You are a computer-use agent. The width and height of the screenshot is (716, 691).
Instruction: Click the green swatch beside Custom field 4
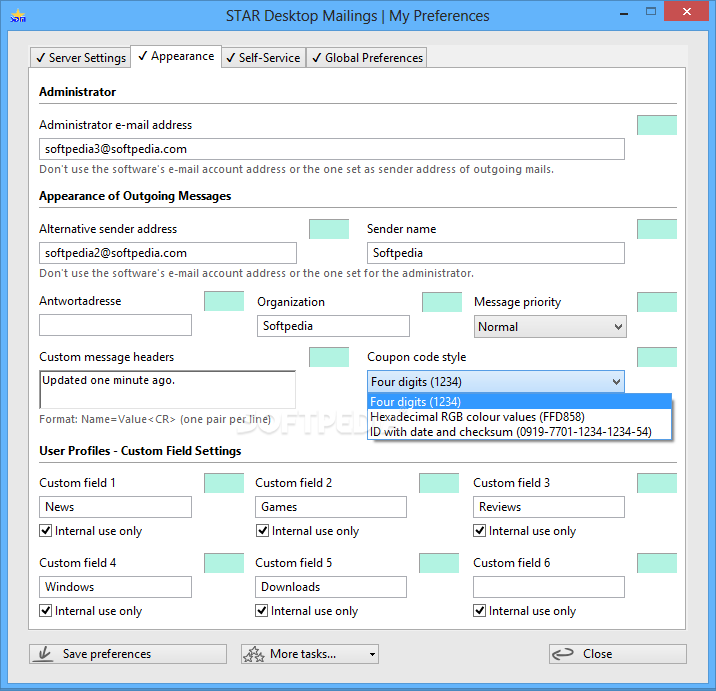pyautogui.click(x=224, y=563)
